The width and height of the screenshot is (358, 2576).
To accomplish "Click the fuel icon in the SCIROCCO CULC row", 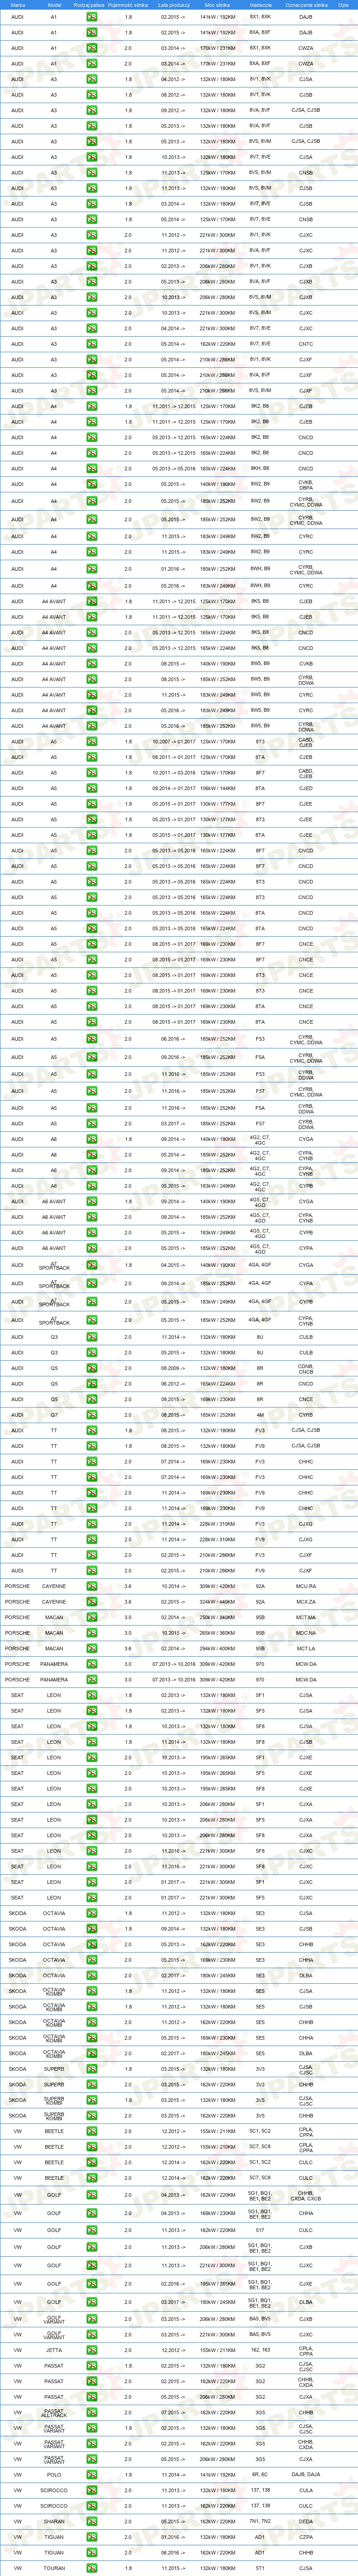I will (92, 2506).
